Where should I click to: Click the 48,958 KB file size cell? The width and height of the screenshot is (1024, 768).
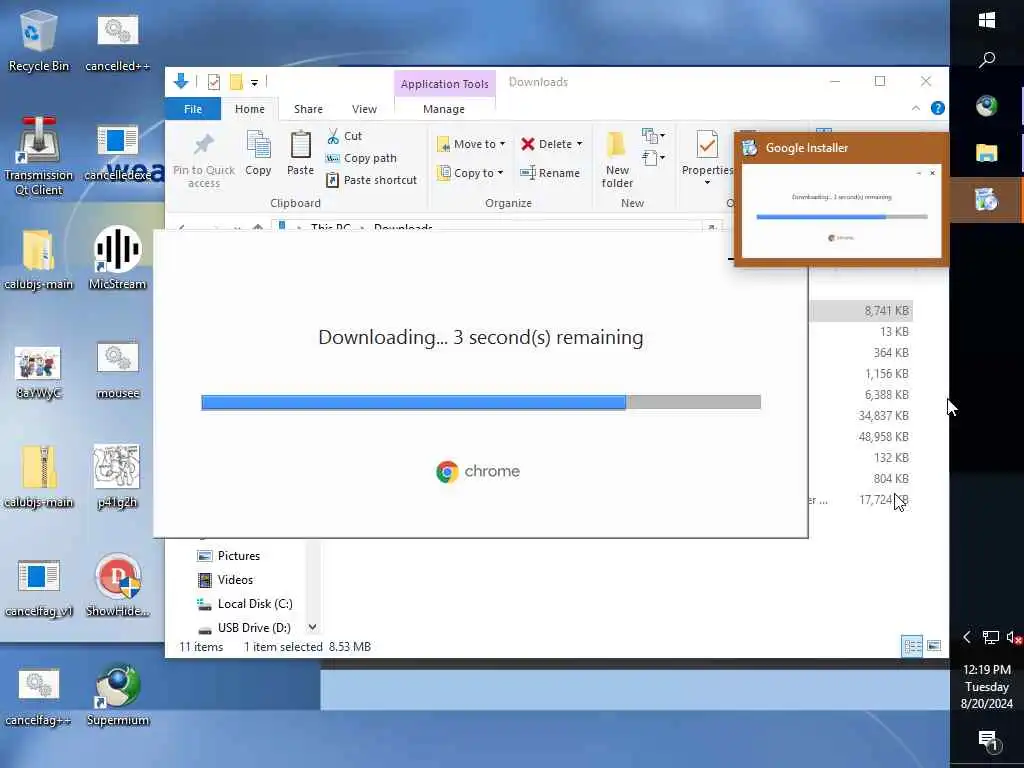884,436
